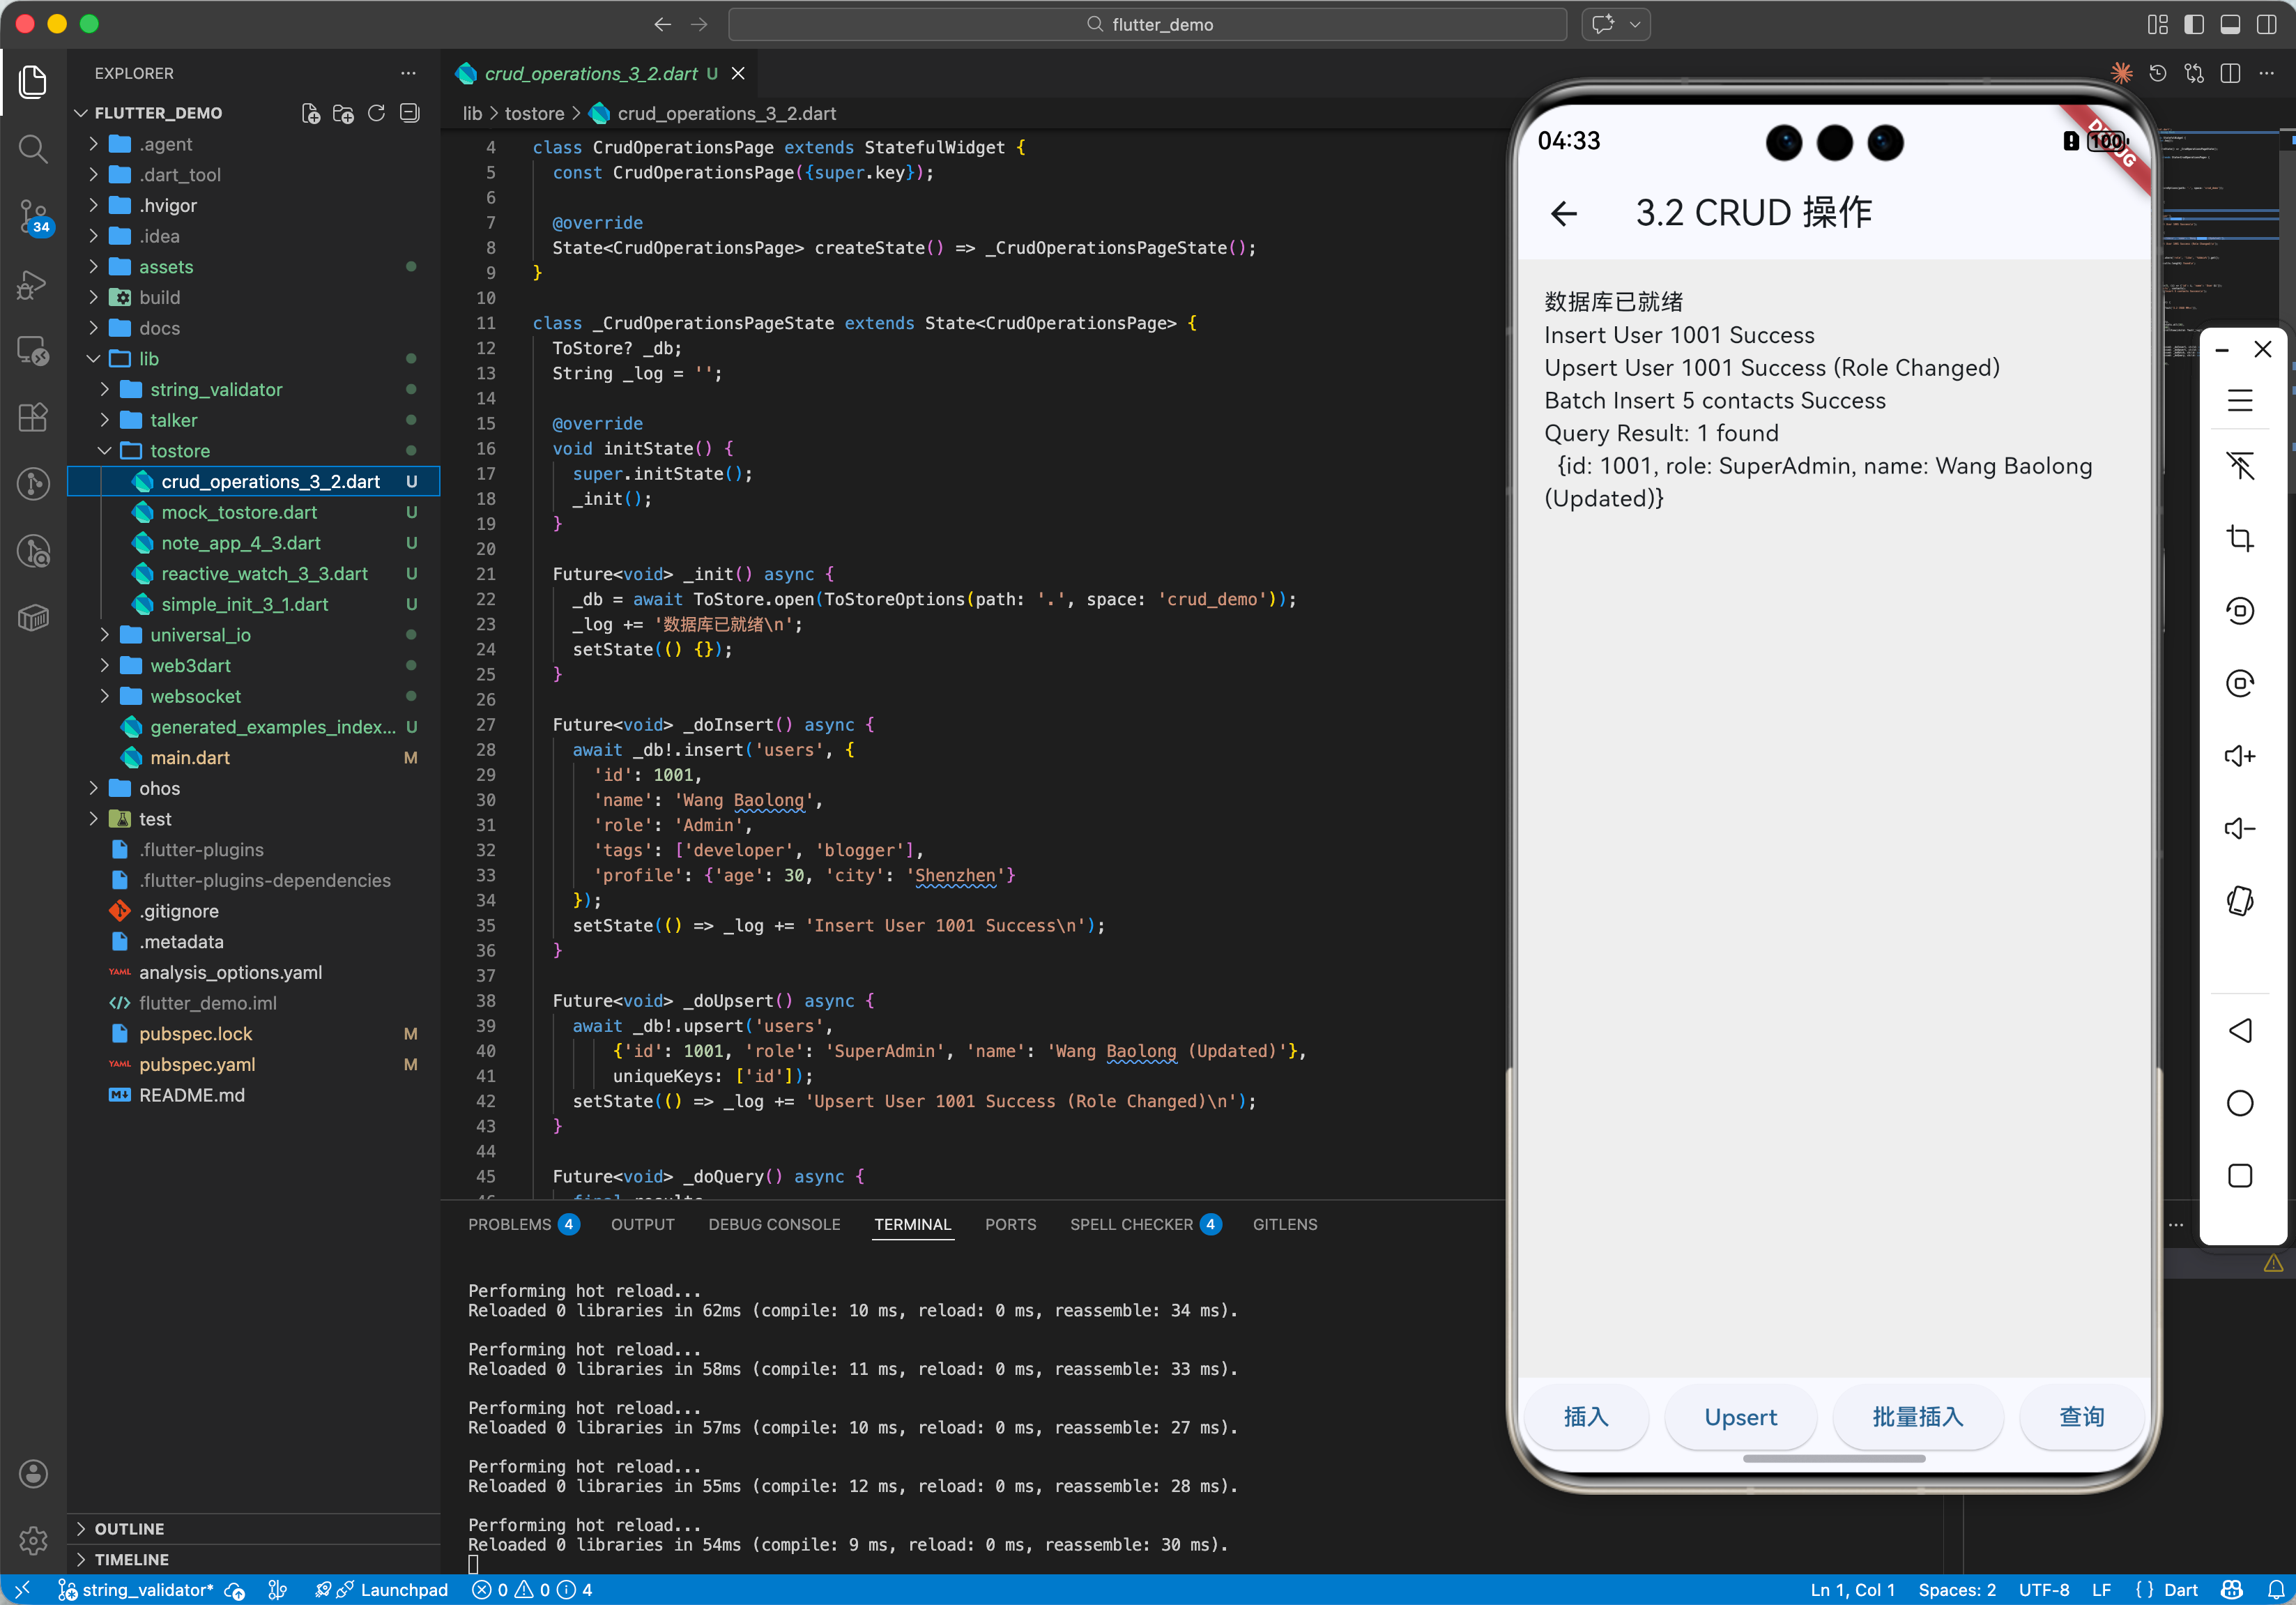
Task: Tap the Upsert button in the app
Action: tap(1740, 1417)
